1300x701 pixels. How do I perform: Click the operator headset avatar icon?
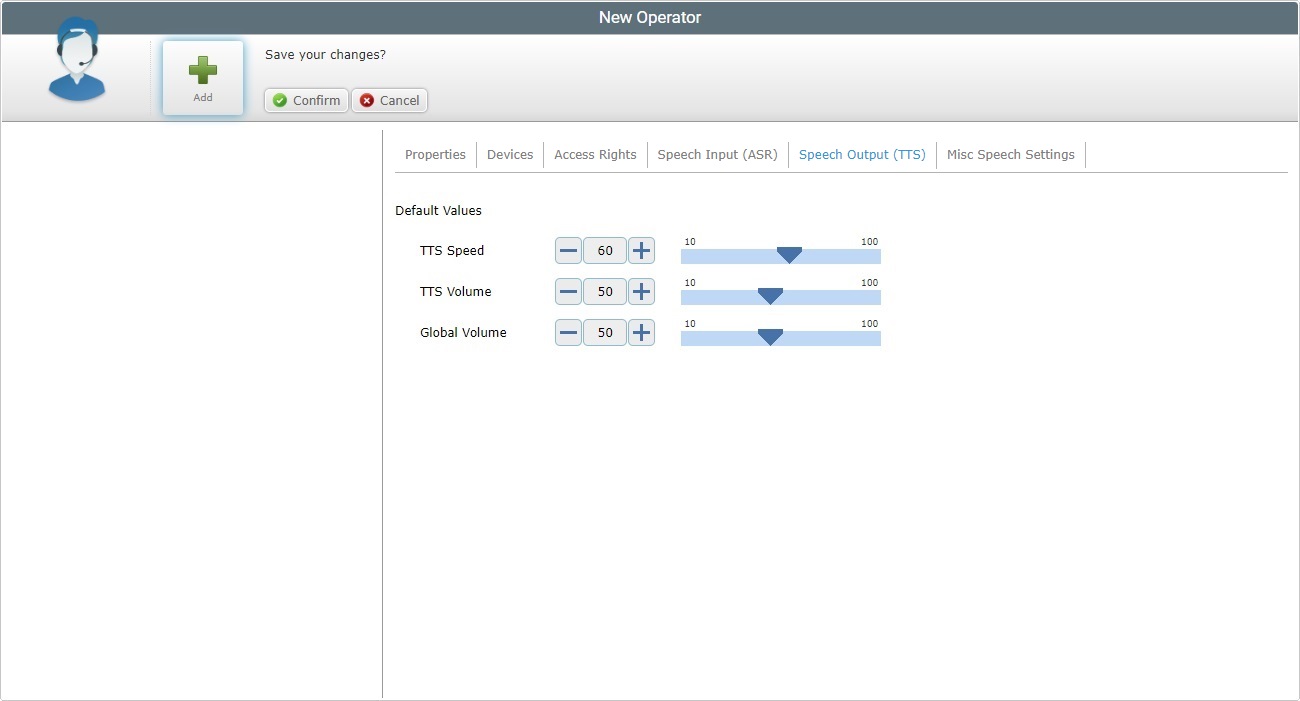(77, 62)
